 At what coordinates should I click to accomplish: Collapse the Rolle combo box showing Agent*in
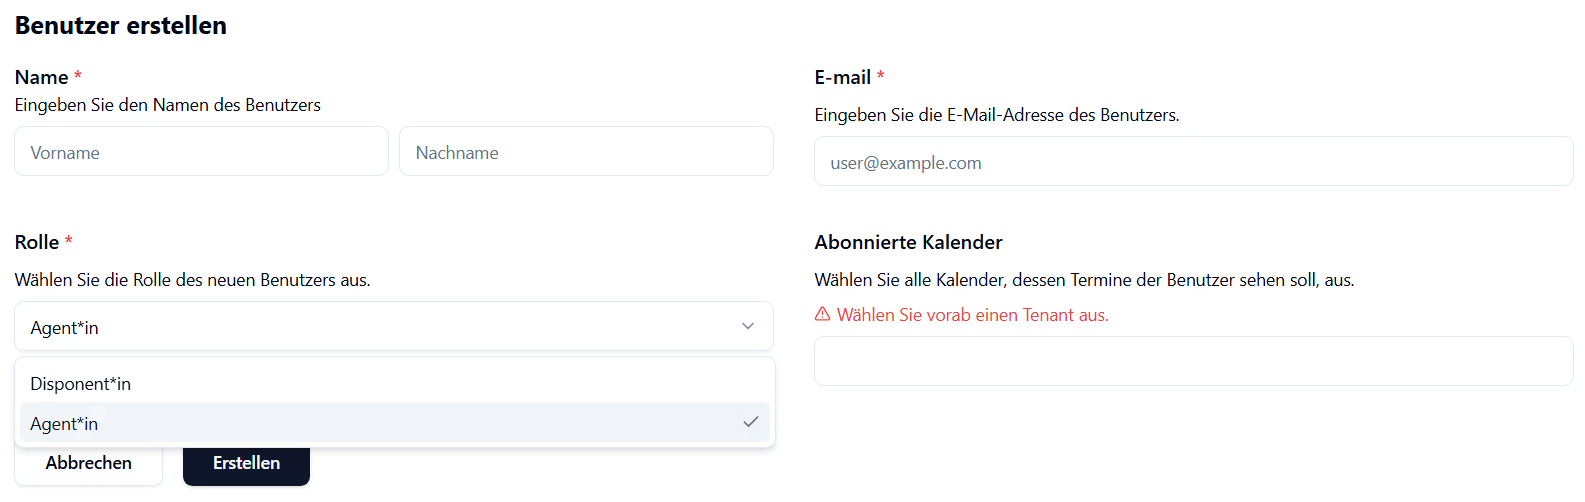[394, 326]
